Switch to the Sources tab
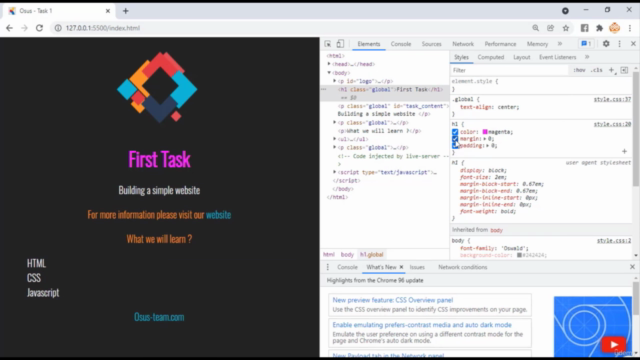Screen dimensions: 640x360 tap(431, 44)
